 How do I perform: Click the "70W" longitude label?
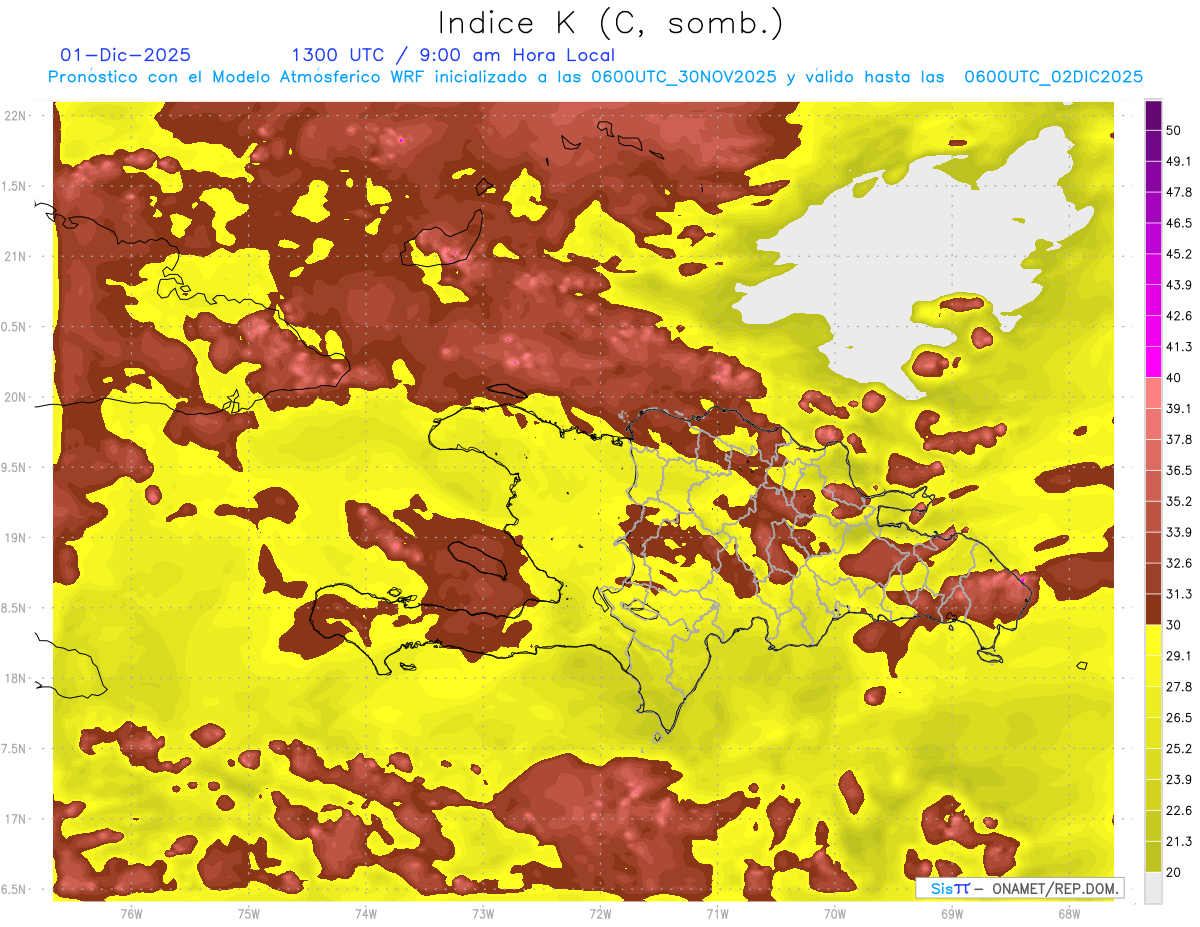pyautogui.click(x=834, y=913)
